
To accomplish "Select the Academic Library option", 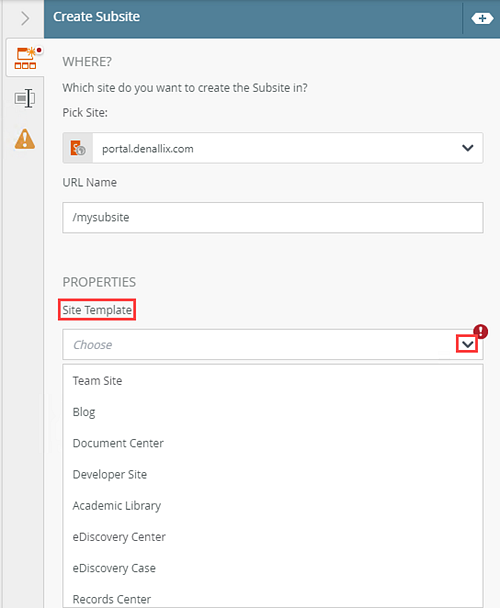I will coord(117,506).
